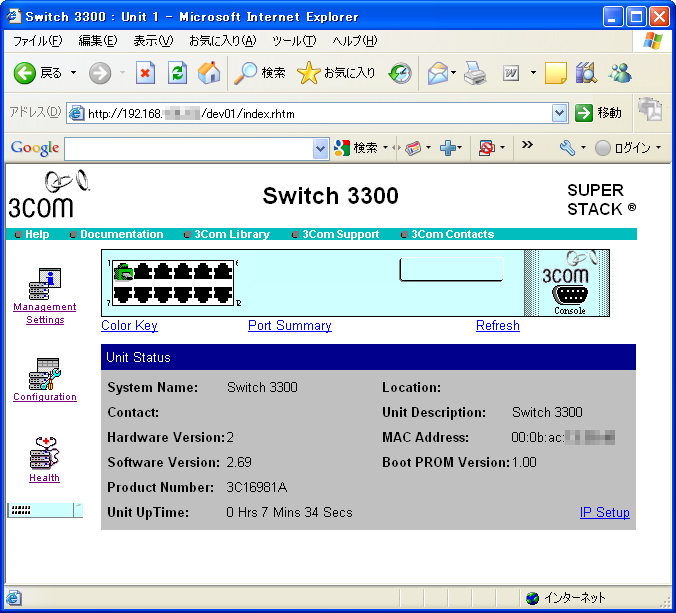Click the IE Back arrow button
This screenshot has width=676, height=613.
[25, 73]
